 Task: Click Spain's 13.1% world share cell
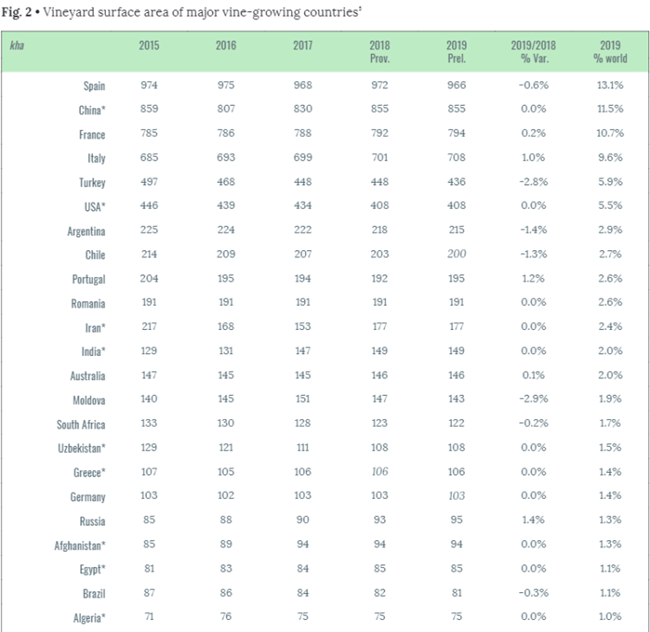609,86
